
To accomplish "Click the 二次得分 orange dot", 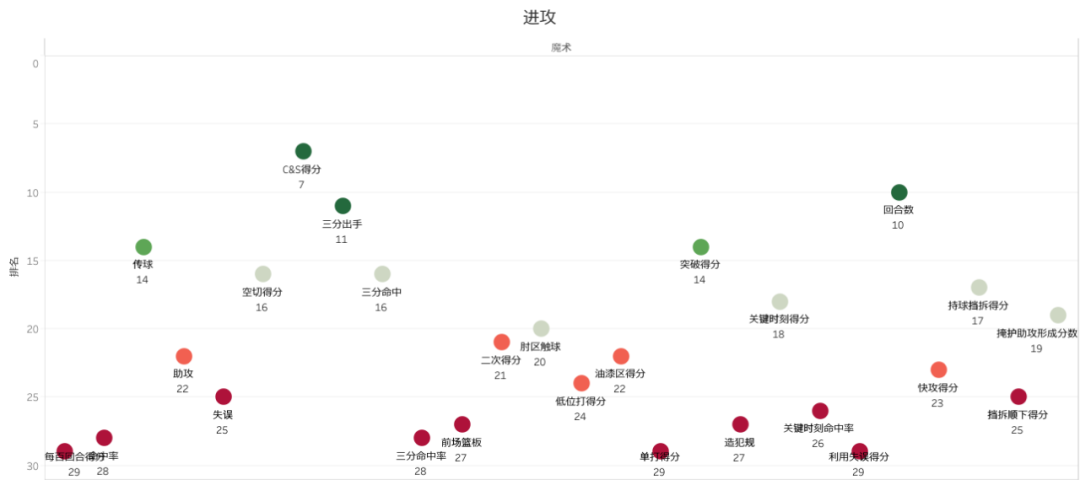I will (x=501, y=342).
